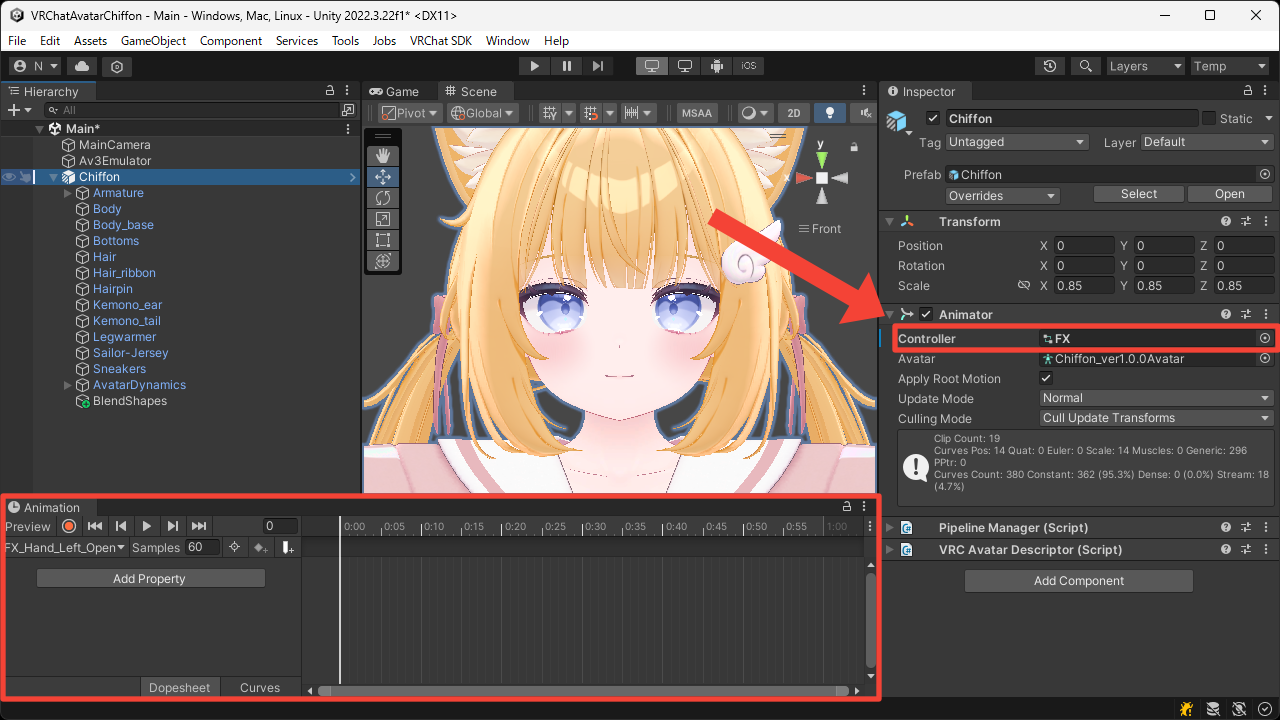Select the Hand view tool

(x=382, y=156)
